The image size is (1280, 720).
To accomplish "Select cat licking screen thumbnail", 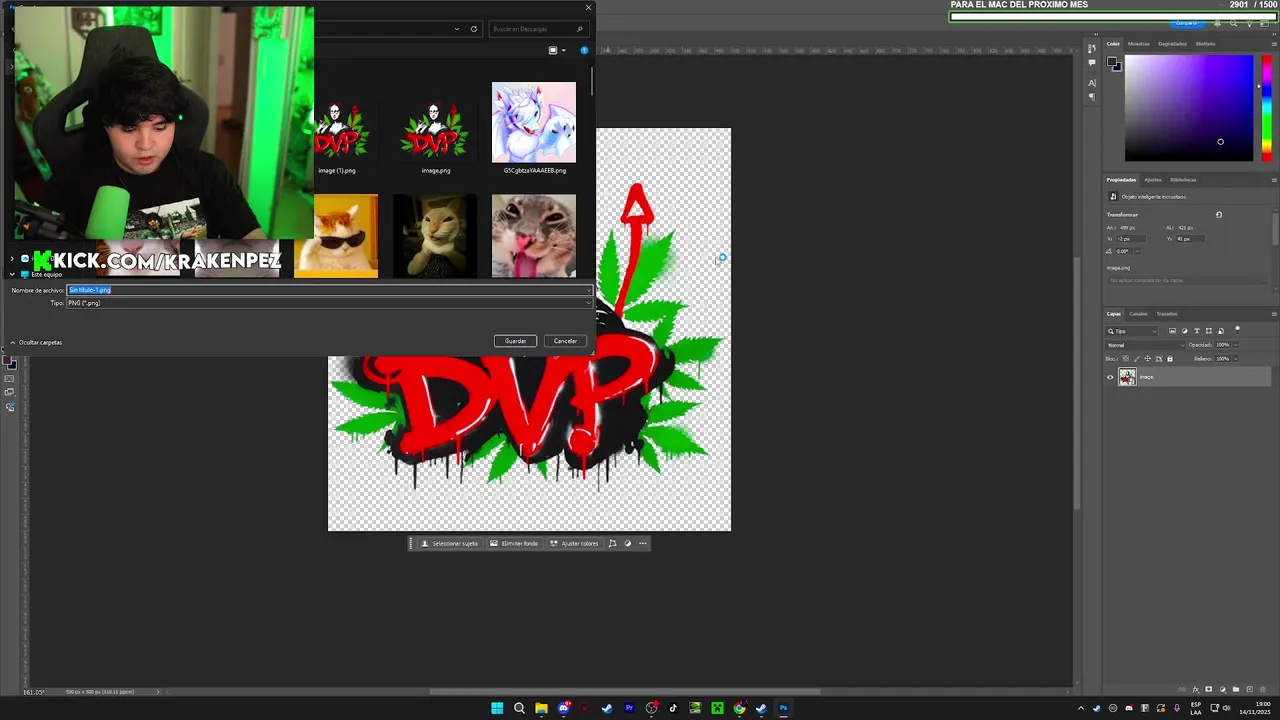I will [534, 236].
